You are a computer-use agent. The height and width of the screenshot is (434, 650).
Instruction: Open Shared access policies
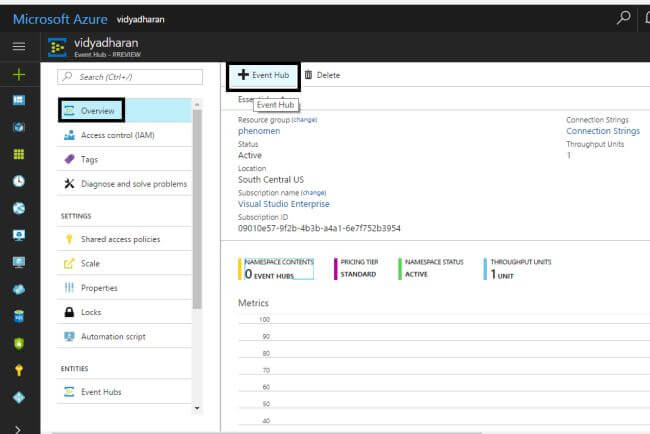(x=124, y=239)
